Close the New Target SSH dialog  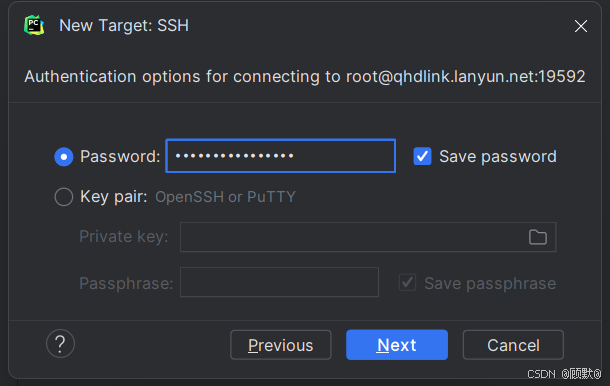point(580,26)
